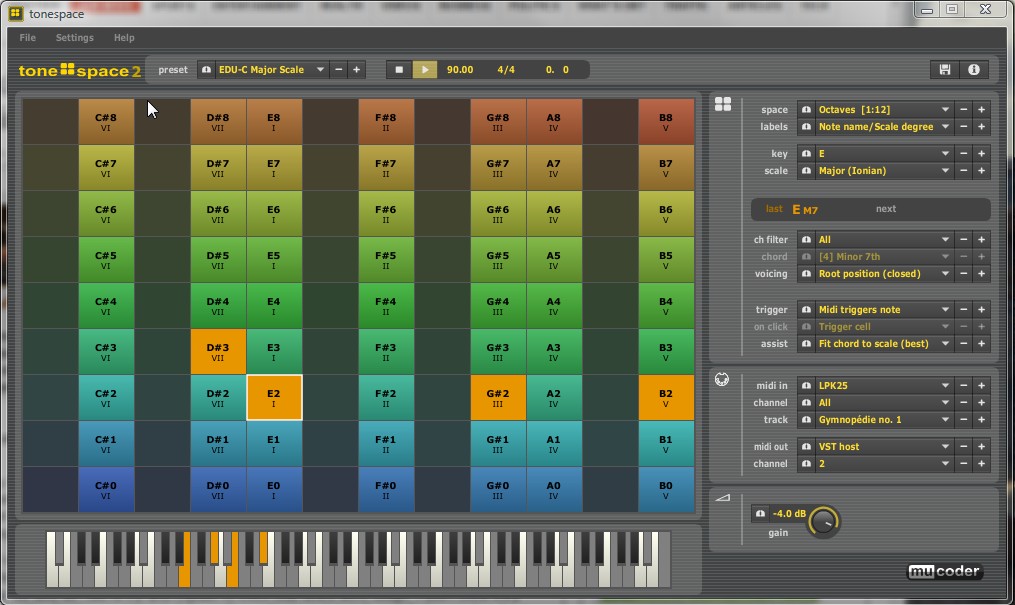Click the B8 red cell
1015x605 pixels.
[x=666, y=122]
